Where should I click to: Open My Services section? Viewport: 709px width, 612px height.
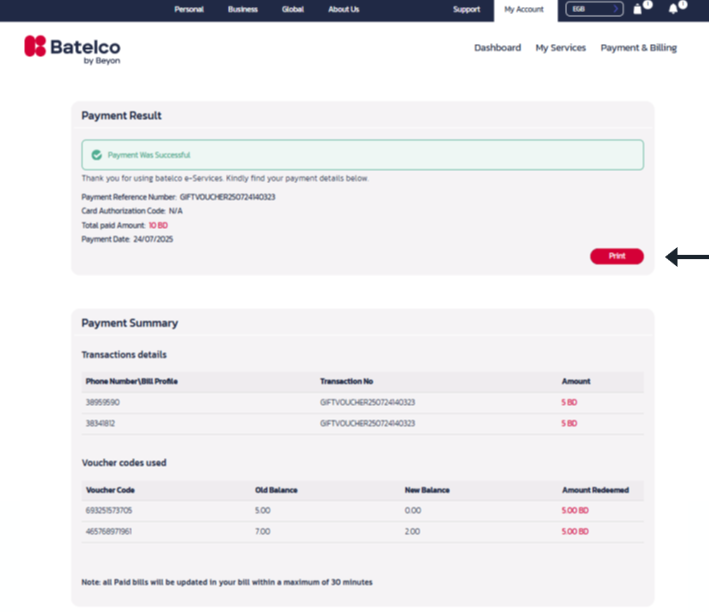point(561,48)
